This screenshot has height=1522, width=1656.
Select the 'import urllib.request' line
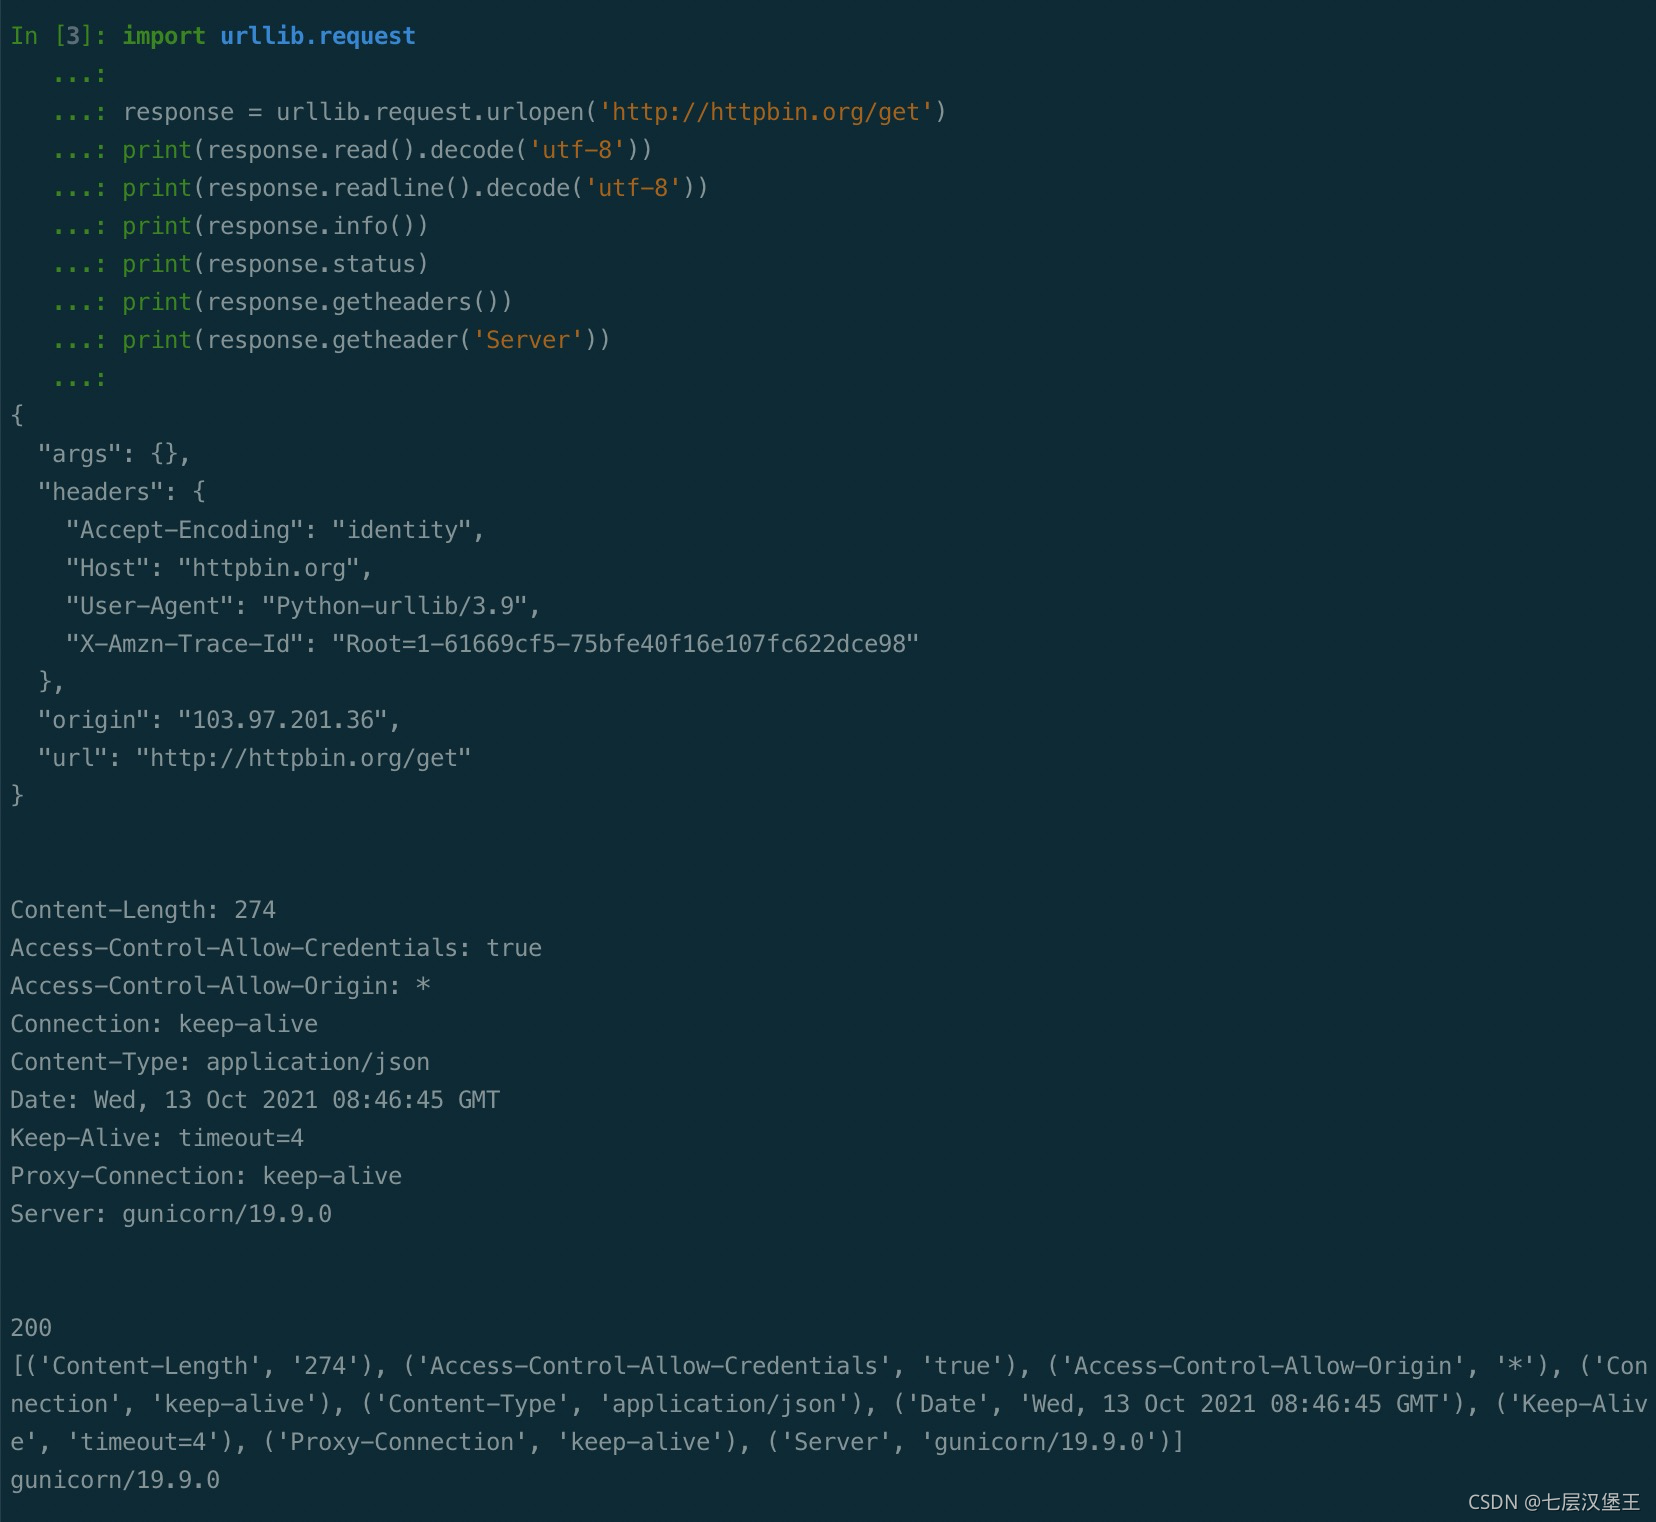[x=268, y=36]
